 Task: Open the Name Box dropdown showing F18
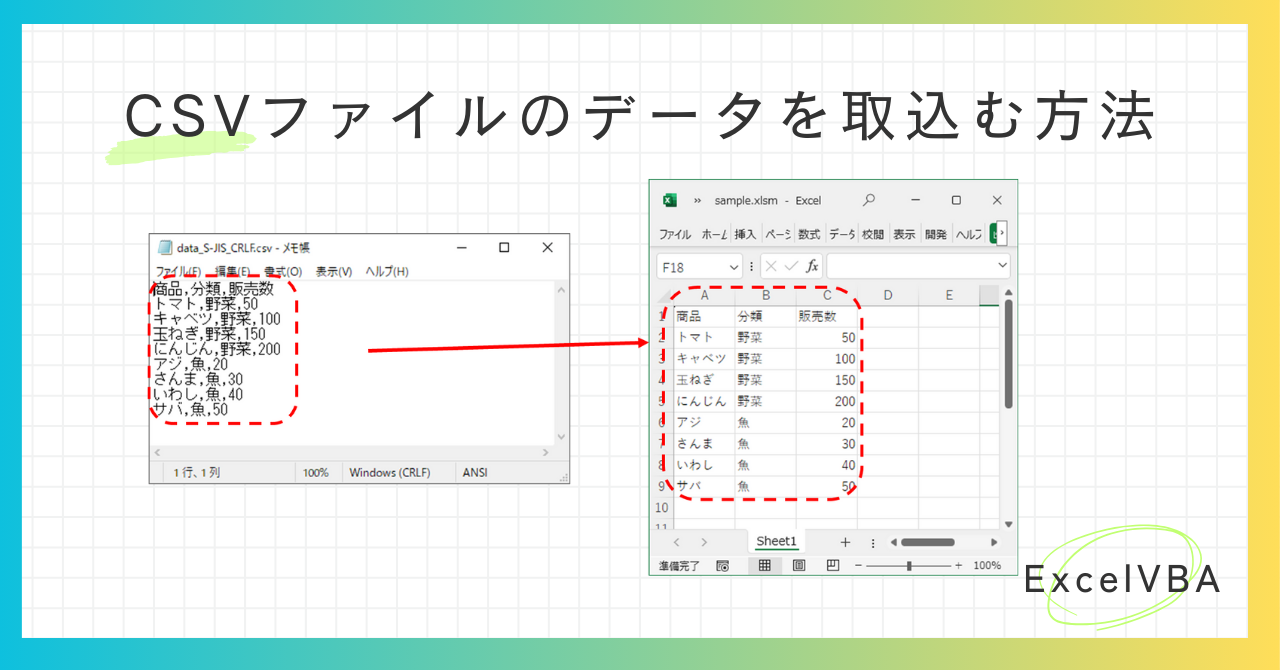tap(734, 266)
